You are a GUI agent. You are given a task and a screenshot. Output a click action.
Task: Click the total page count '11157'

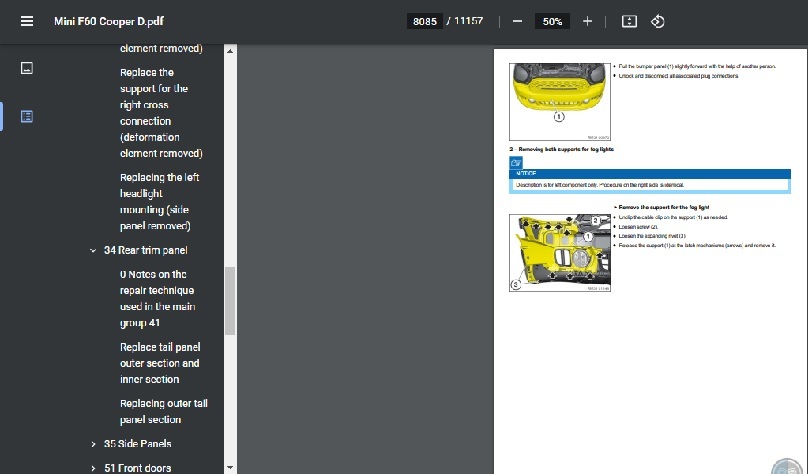[x=468, y=21]
